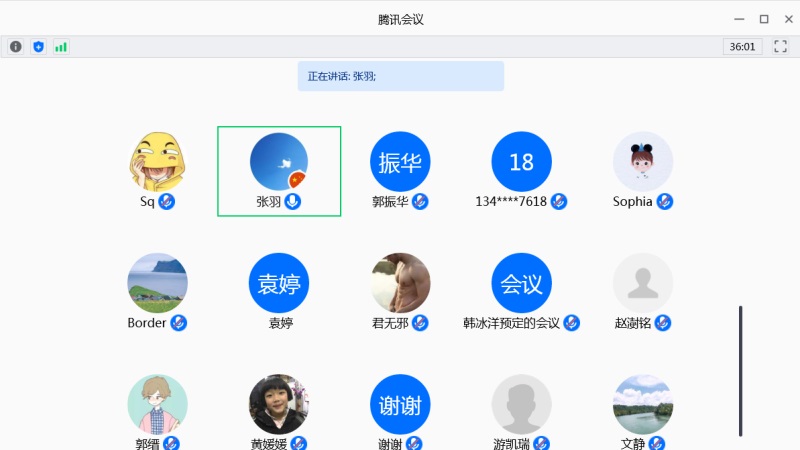Click the blue security shield icon
Viewport: 800px width, 450px height.
pyautogui.click(x=38, y=47)
